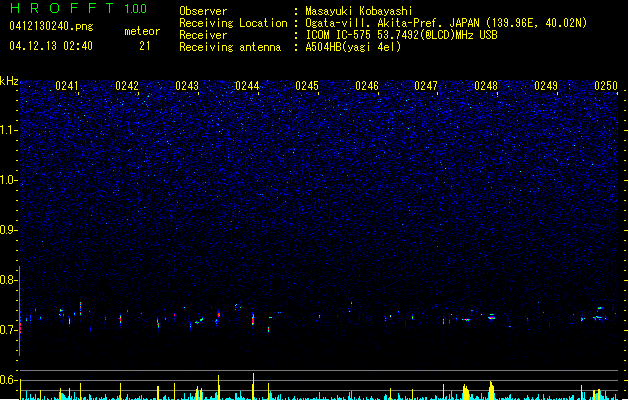Image resolution: width=629 pixels, height=400 pixels.
Task: Click the 0.8 kHz axis label
Action: pyautogui.click(x=9, y=280)
